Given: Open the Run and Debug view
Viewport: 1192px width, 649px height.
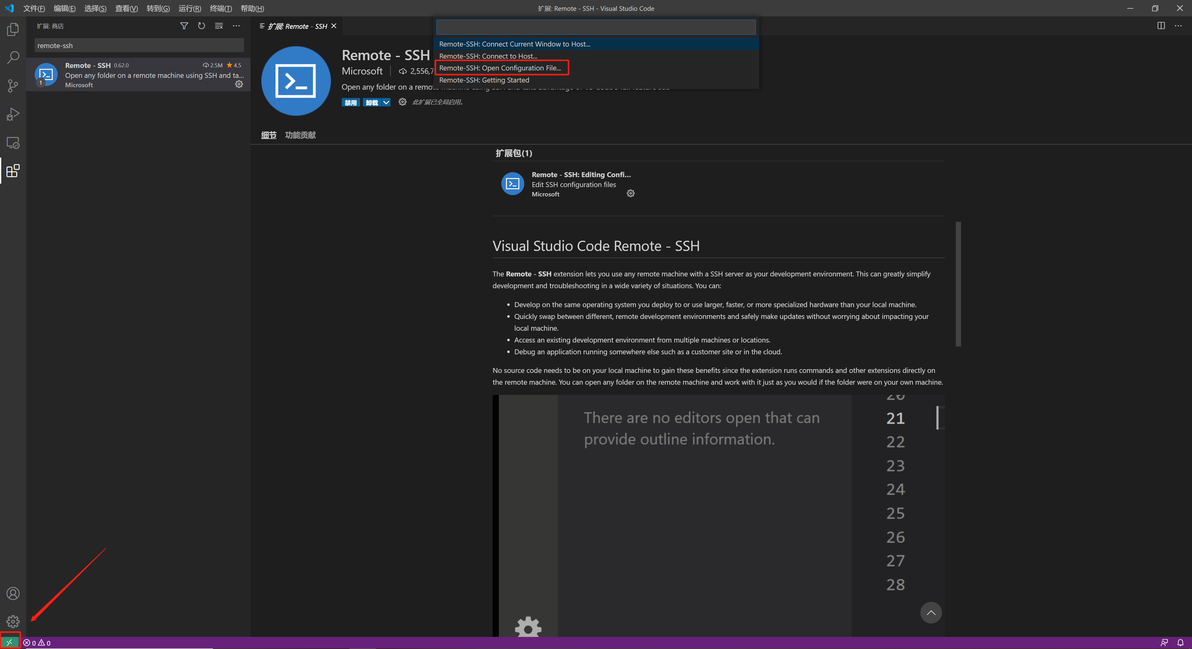Looking at the screenshot, I should click(13, 114).
